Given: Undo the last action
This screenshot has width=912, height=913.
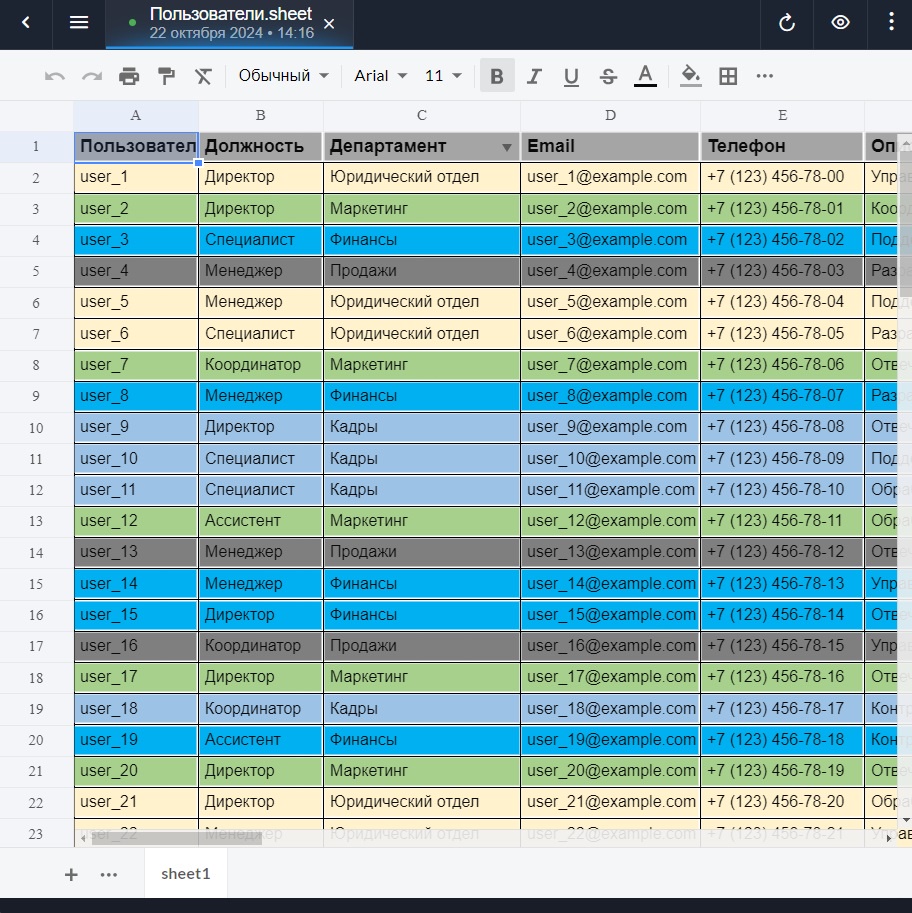Looking at the screenshot, I should (x=55, y=76).
